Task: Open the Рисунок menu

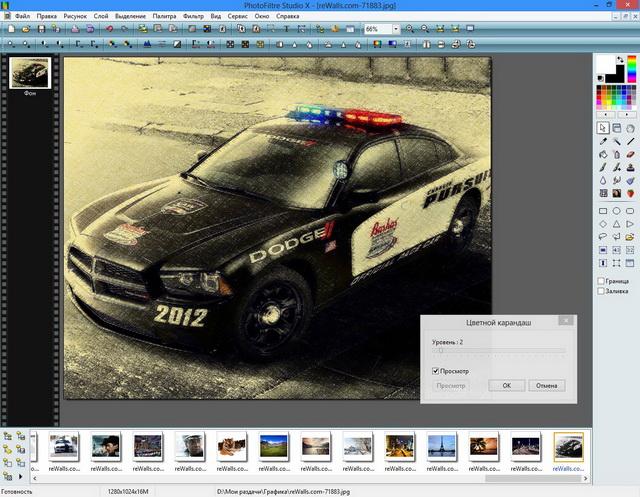Action: click(x=75, y=16)
